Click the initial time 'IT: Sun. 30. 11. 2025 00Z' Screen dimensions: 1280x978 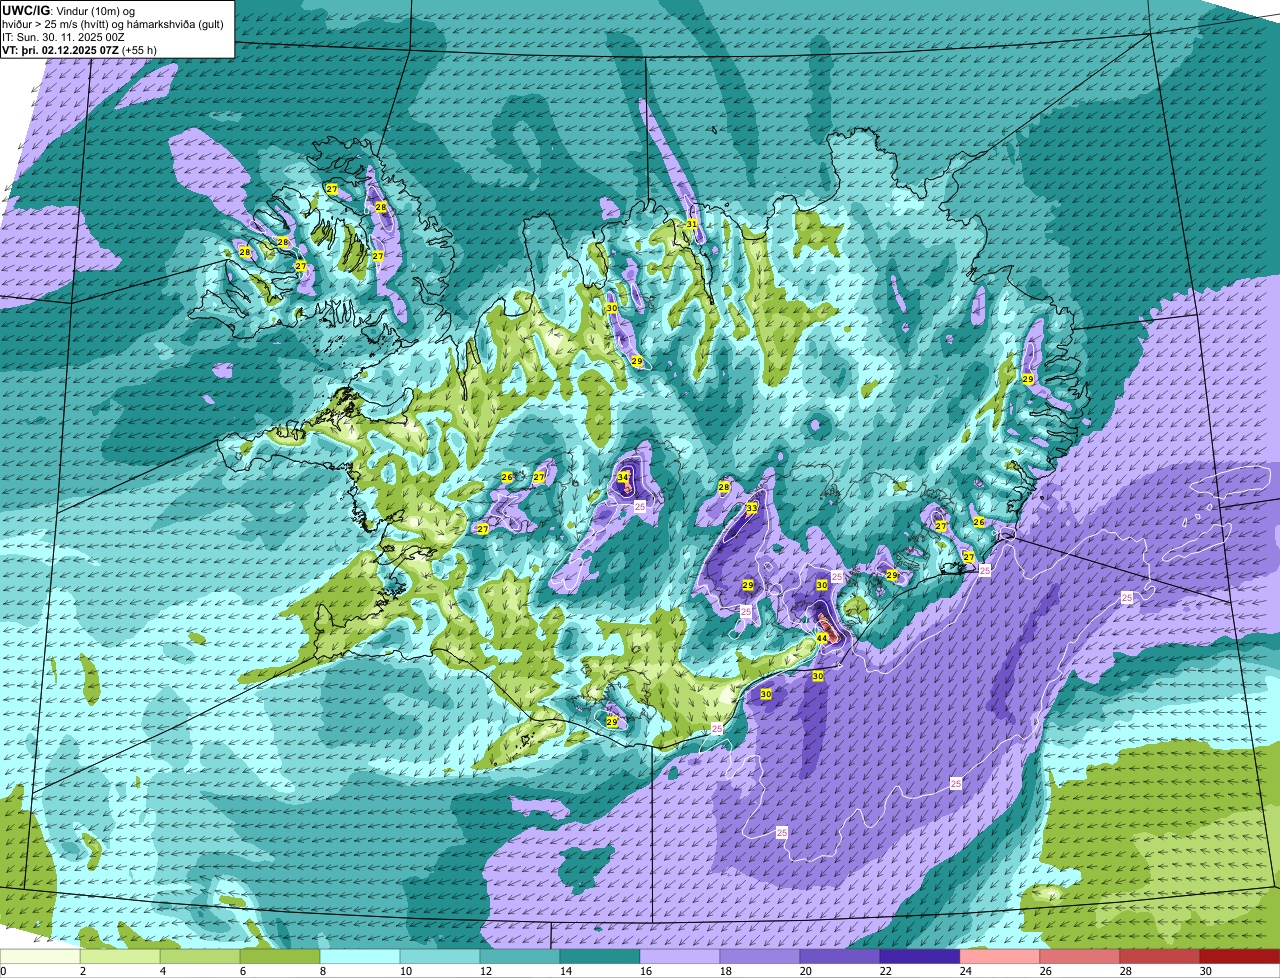[x=64, y=37]
